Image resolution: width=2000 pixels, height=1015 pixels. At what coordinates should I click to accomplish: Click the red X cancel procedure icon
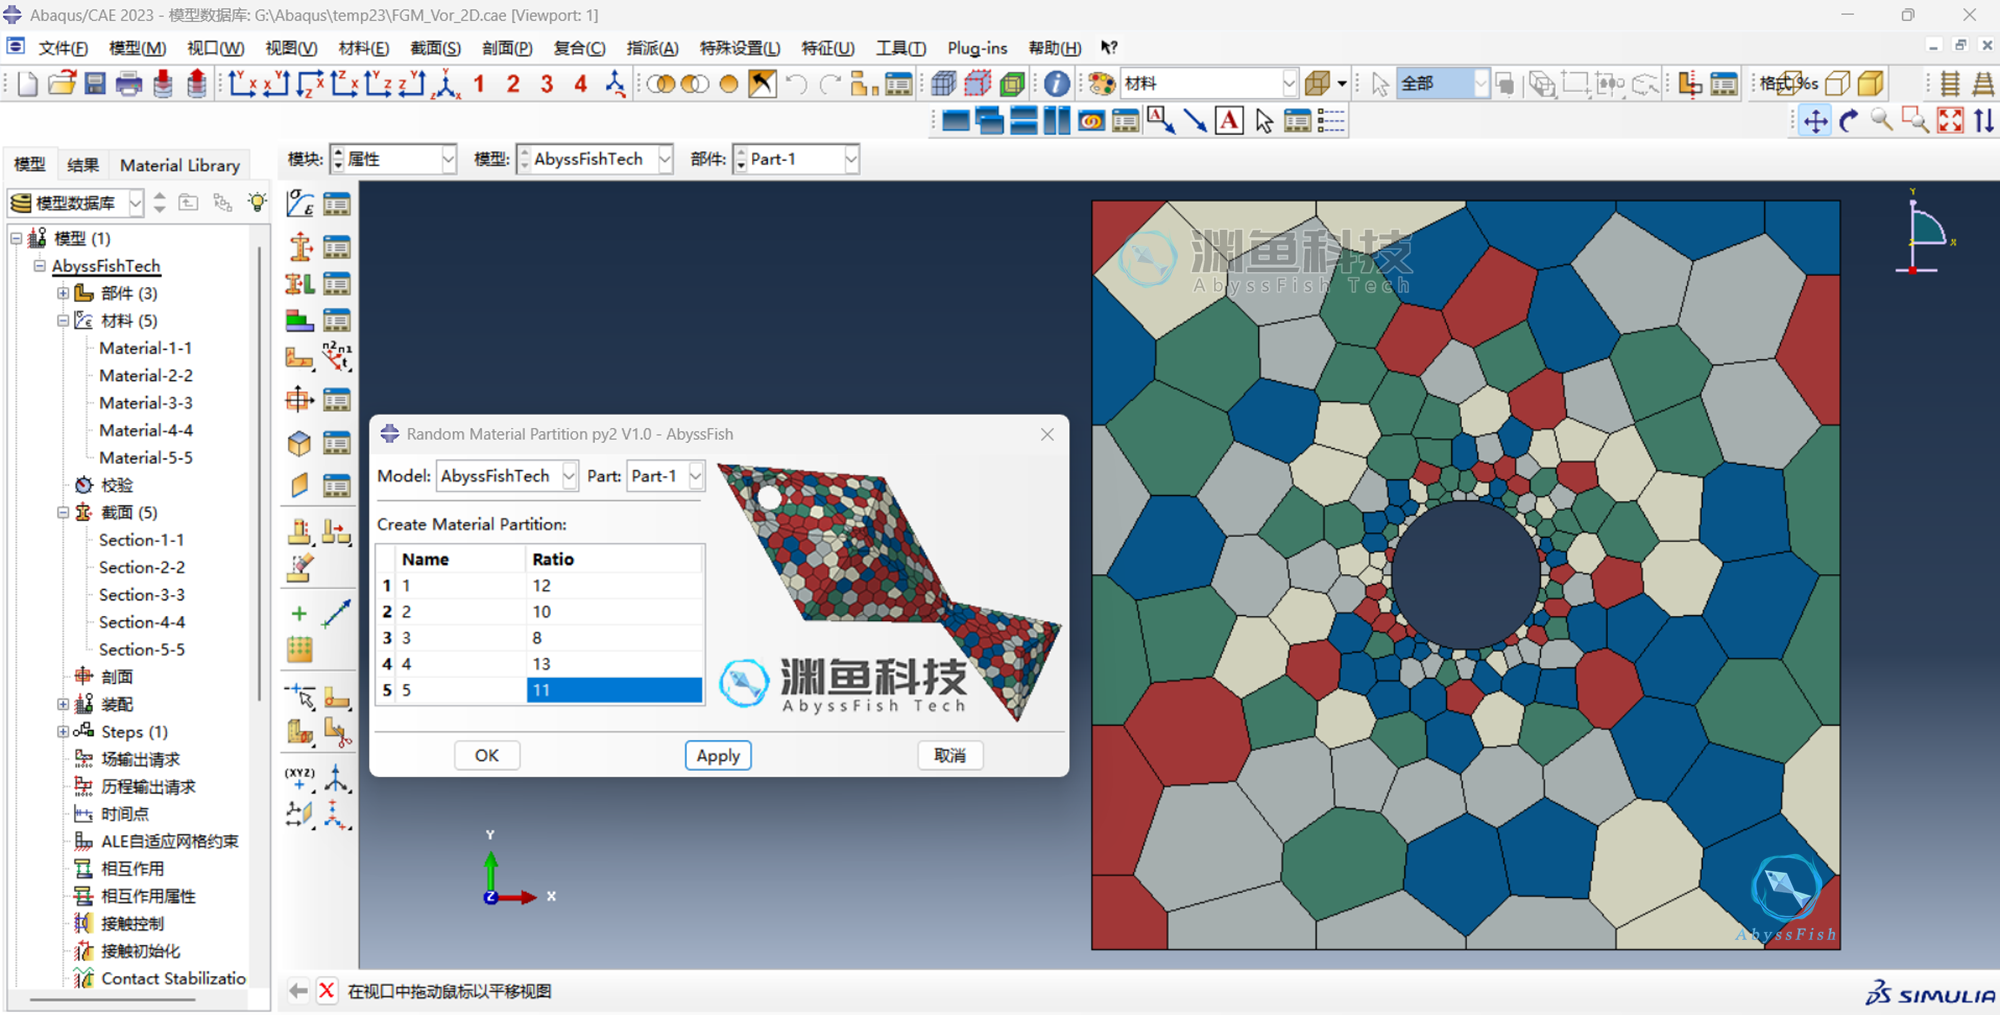[326, 991]
